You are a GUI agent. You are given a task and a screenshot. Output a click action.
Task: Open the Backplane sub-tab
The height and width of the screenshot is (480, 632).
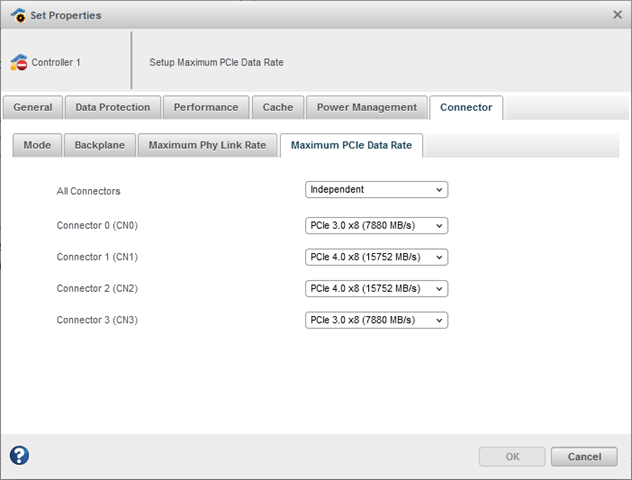tap(100, 145)
